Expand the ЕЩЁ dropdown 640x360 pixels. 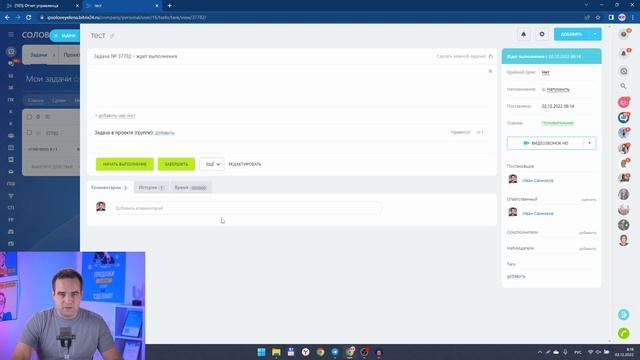tap(212, 164)
